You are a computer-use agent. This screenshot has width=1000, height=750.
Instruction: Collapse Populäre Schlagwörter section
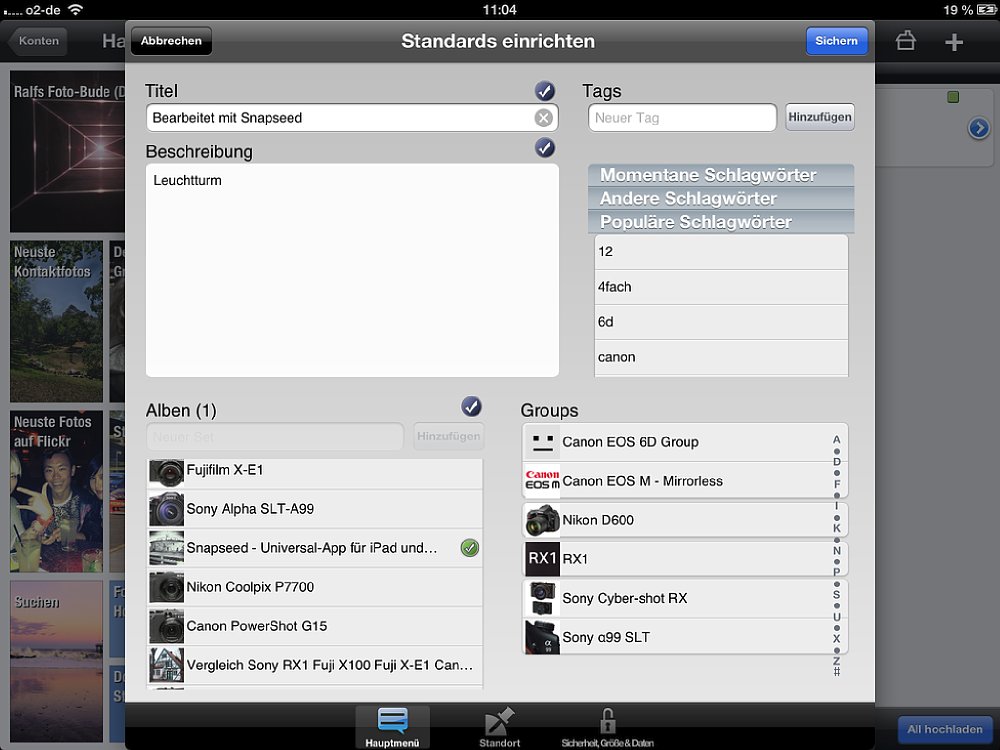point(720,222)
